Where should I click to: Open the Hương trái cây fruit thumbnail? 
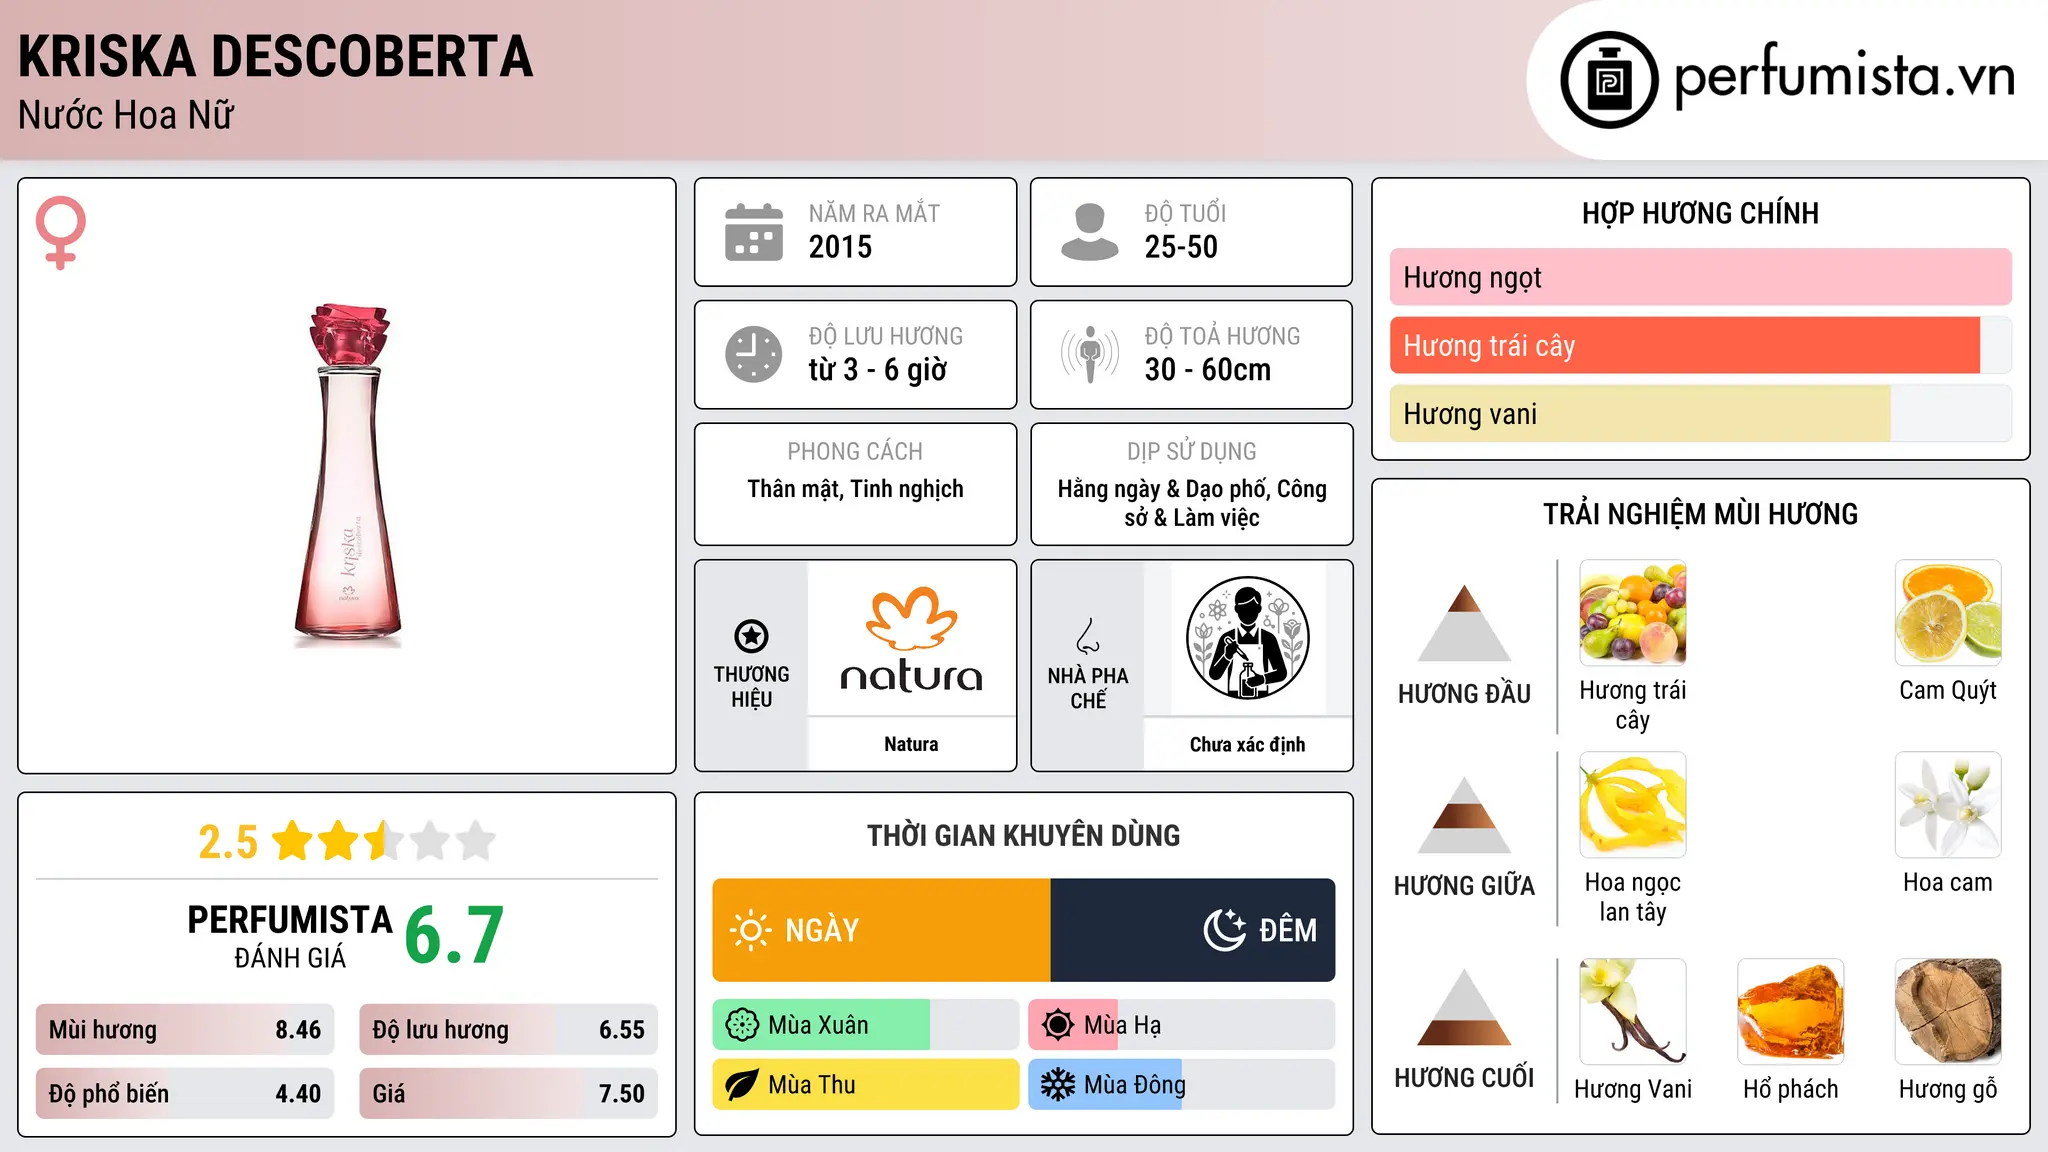click(x=1632, y=612)
